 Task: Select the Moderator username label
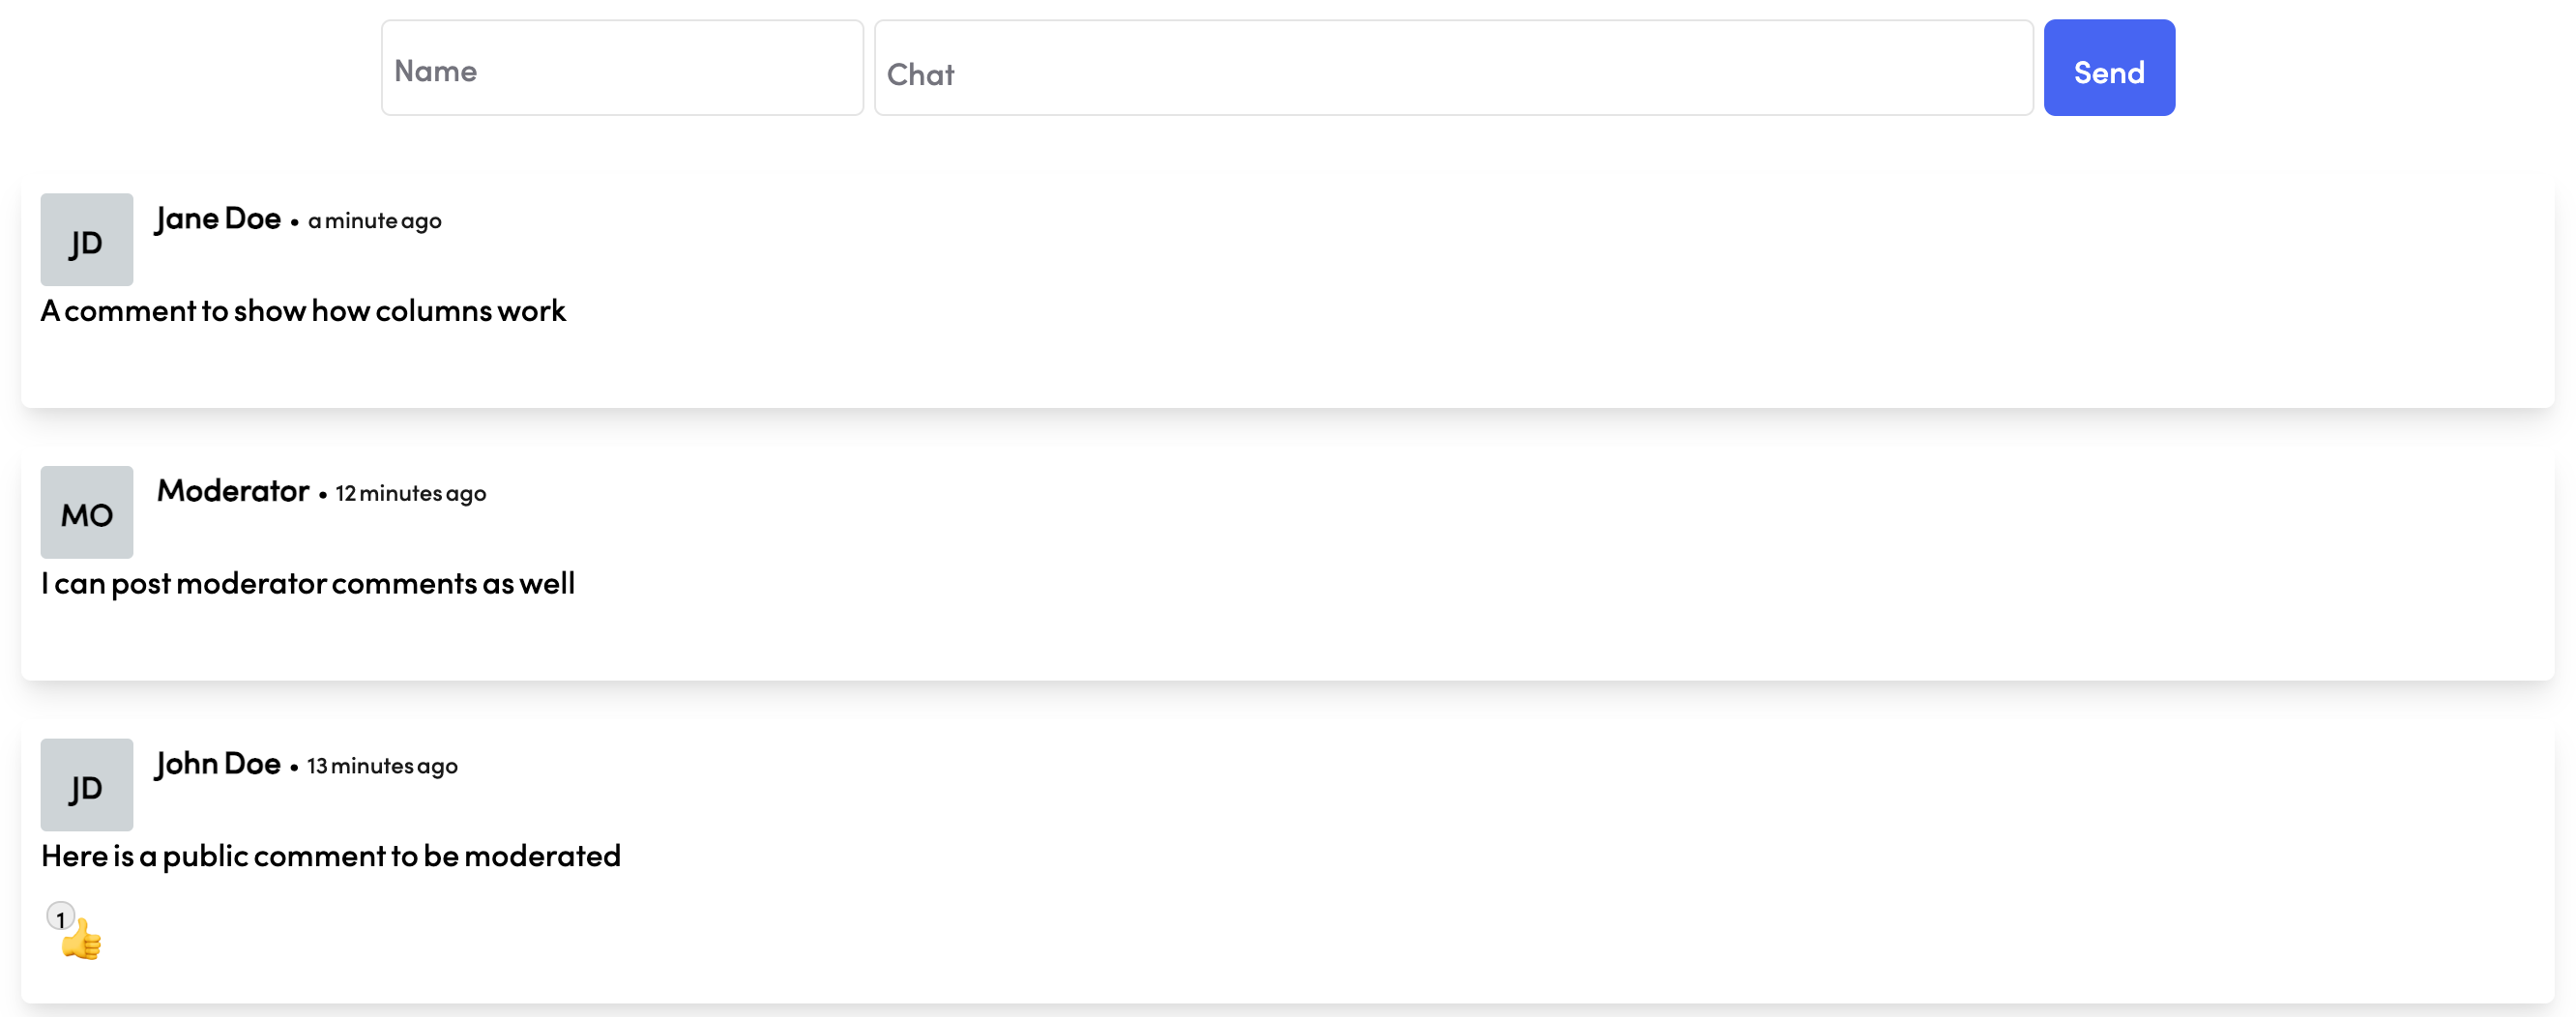(x=233, y=491)
